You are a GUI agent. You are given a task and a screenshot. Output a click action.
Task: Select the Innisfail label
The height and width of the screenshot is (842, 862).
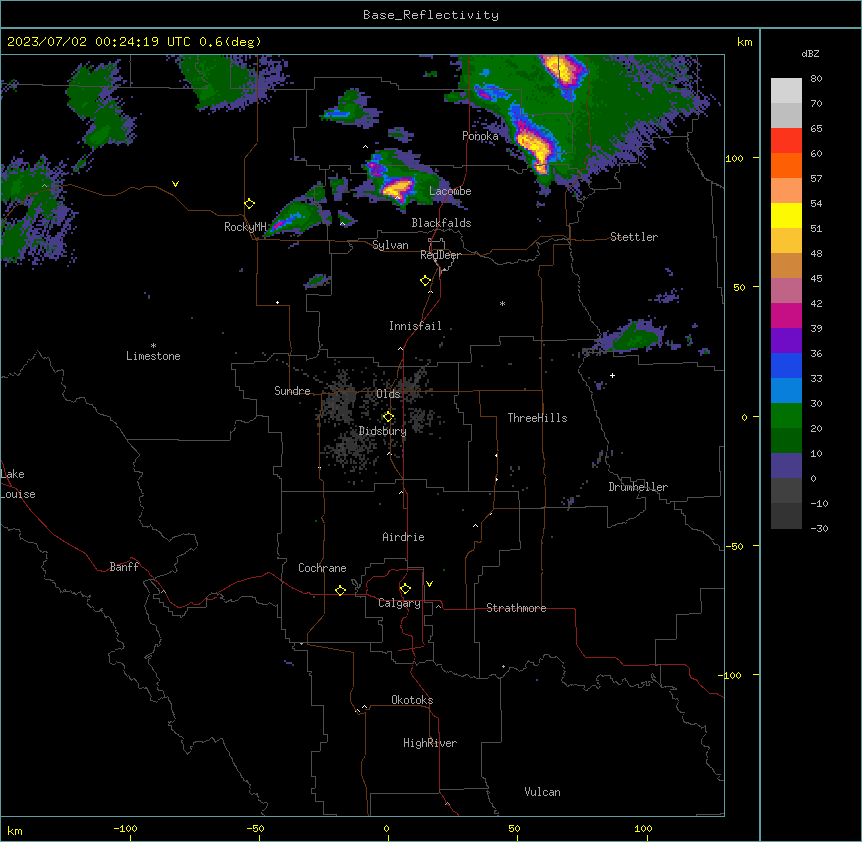point(415,326)
